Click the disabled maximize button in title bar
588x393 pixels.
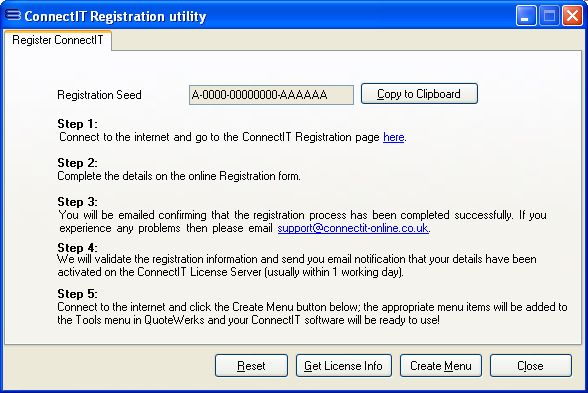(x=549, y=16)
